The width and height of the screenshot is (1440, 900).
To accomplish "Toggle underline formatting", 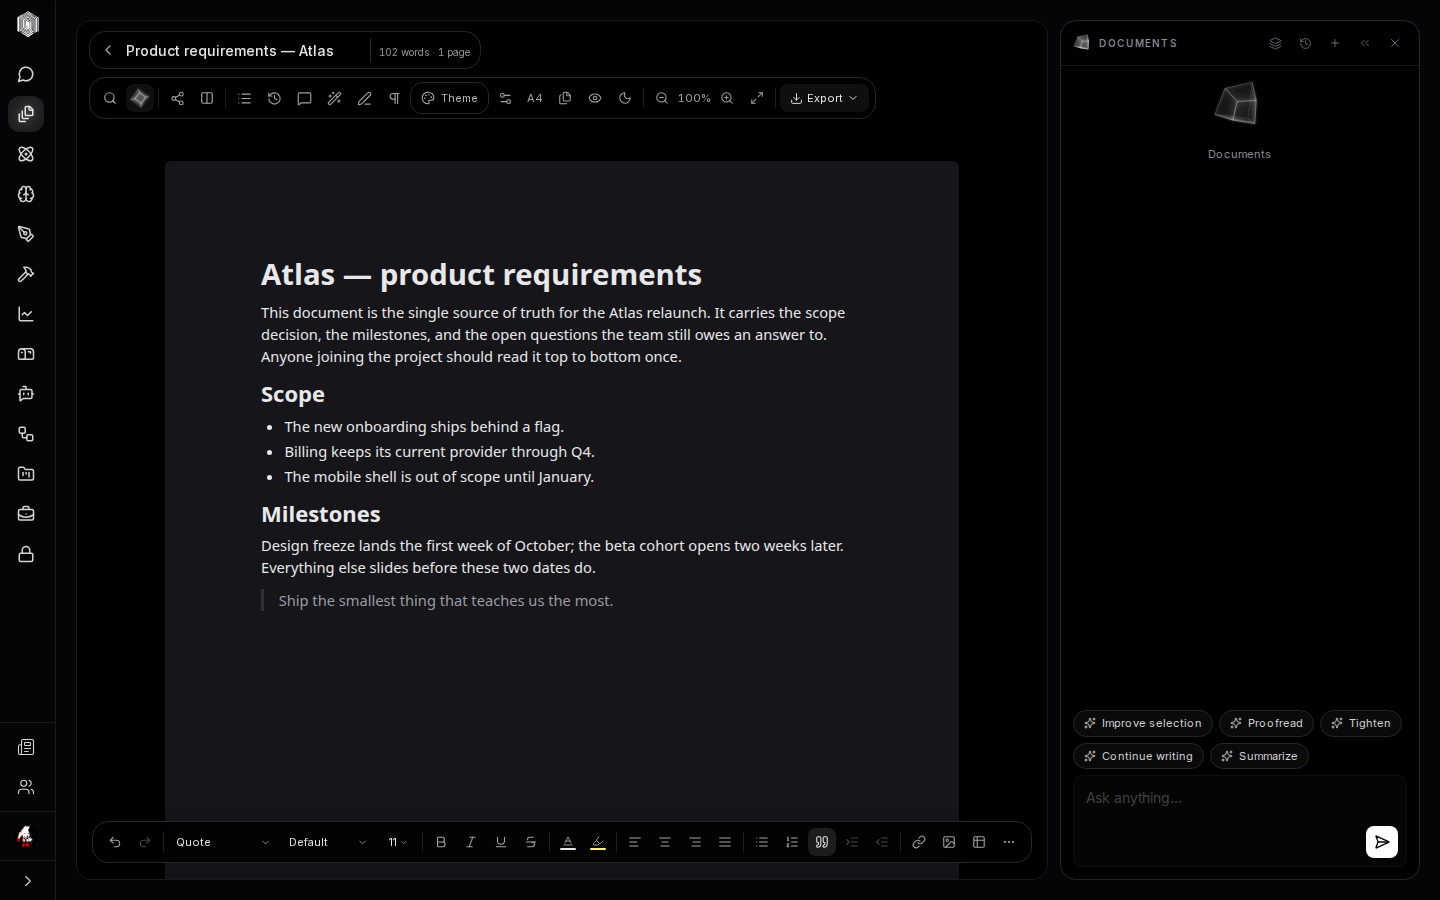I will pos(501,842).
